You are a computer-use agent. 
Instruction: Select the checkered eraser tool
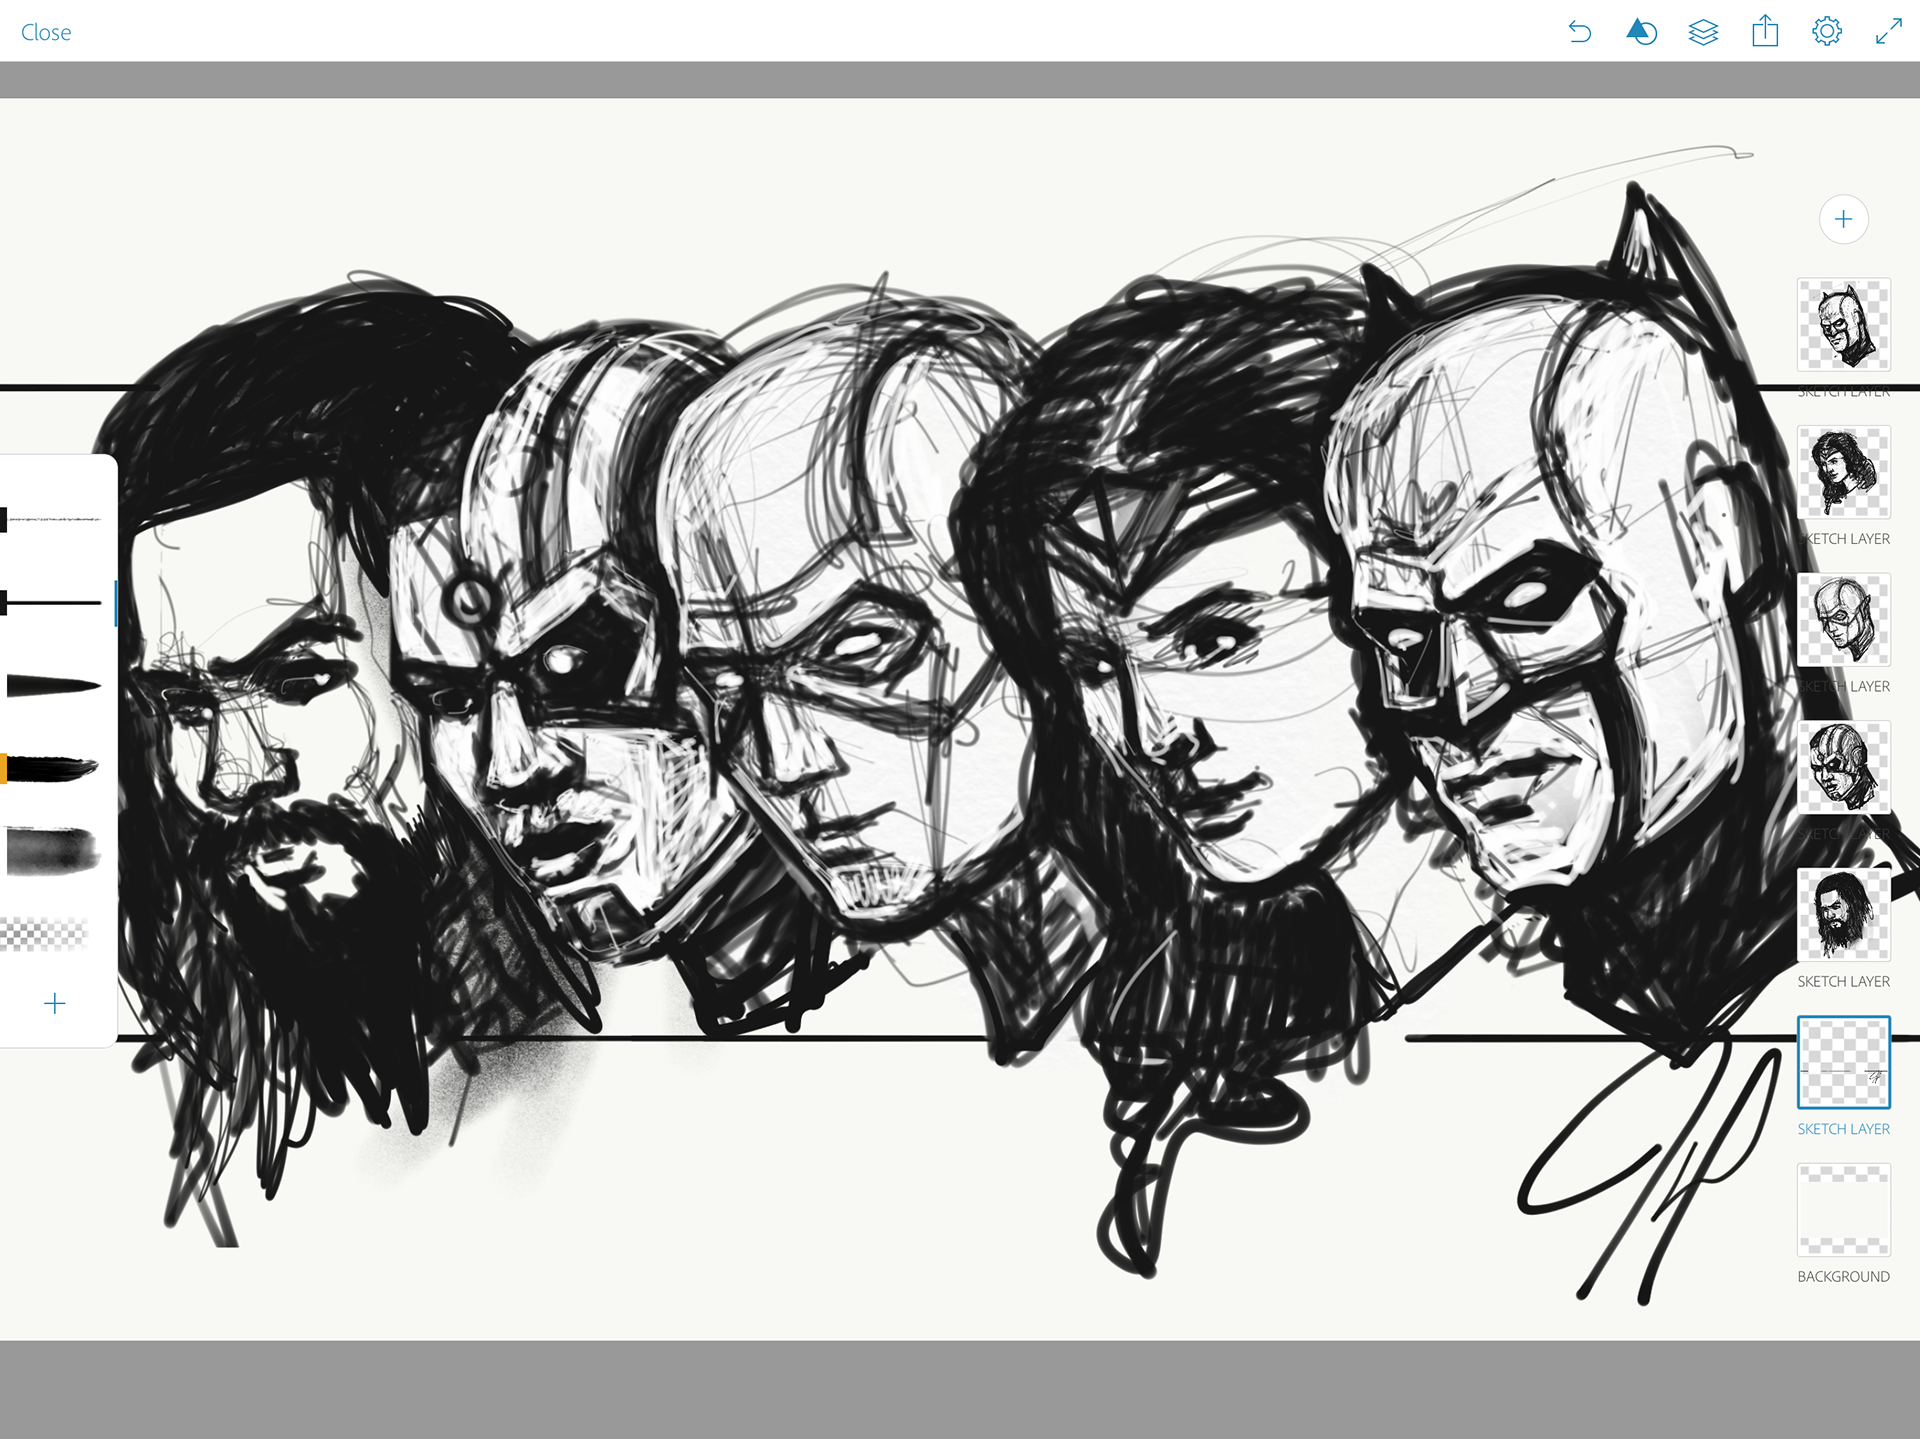coord(45,934)
